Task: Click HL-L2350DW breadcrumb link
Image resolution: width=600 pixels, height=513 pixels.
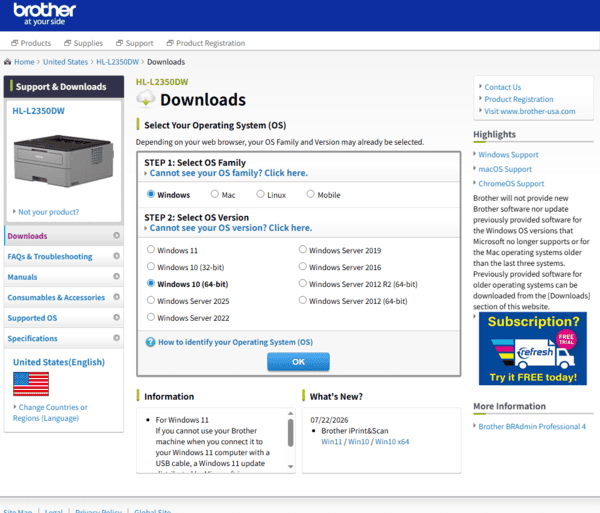Action: tap(117, 62)
